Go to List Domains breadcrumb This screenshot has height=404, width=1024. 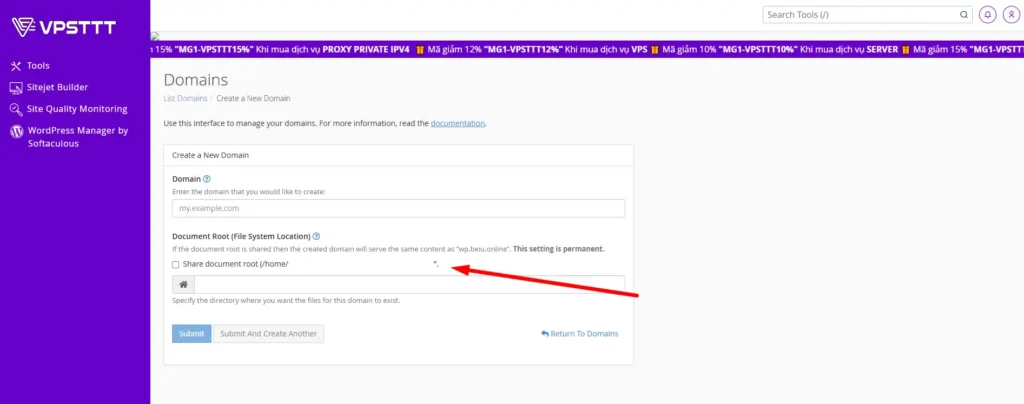click(185, 99)
